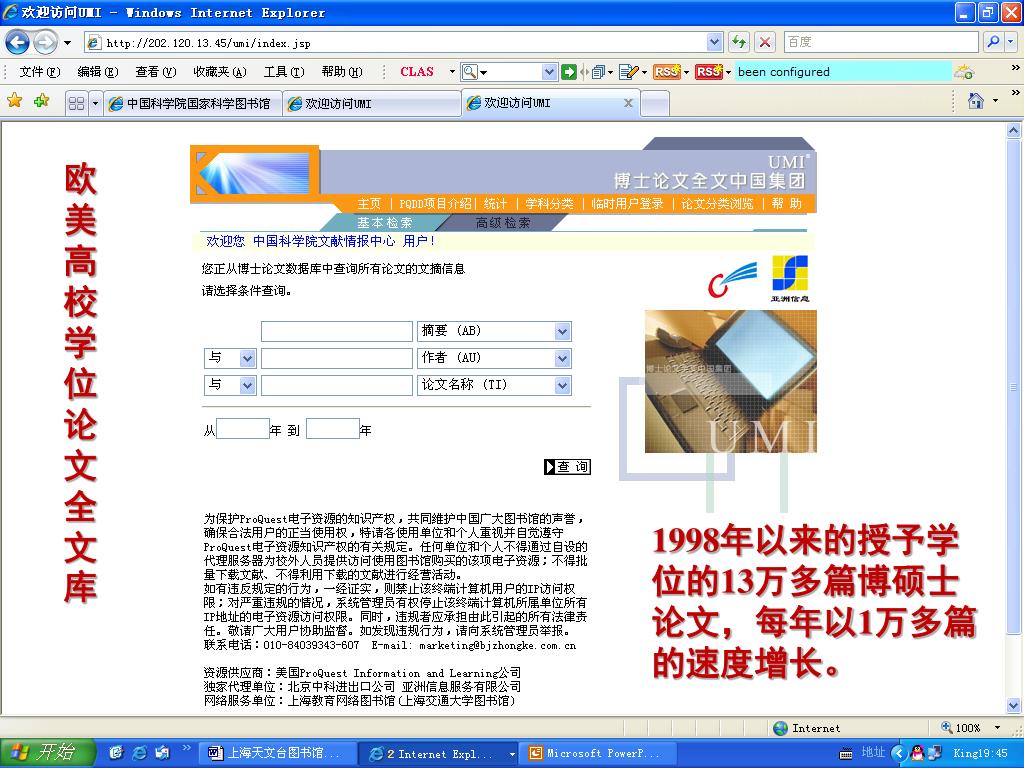
Task: Click the browser Forward arrow button
Action: [45, 43]
